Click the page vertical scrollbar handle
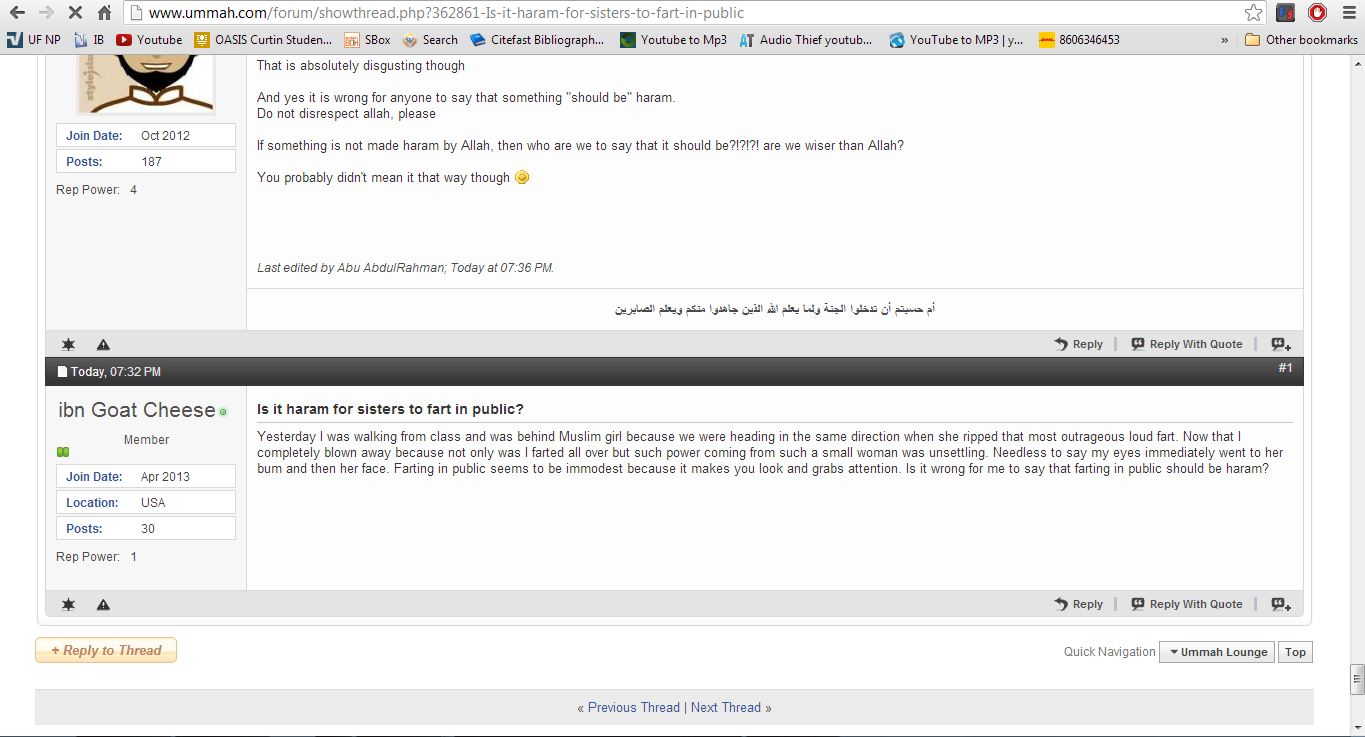Screen dimensions: 1365x737 click(x=1356, y=679)
